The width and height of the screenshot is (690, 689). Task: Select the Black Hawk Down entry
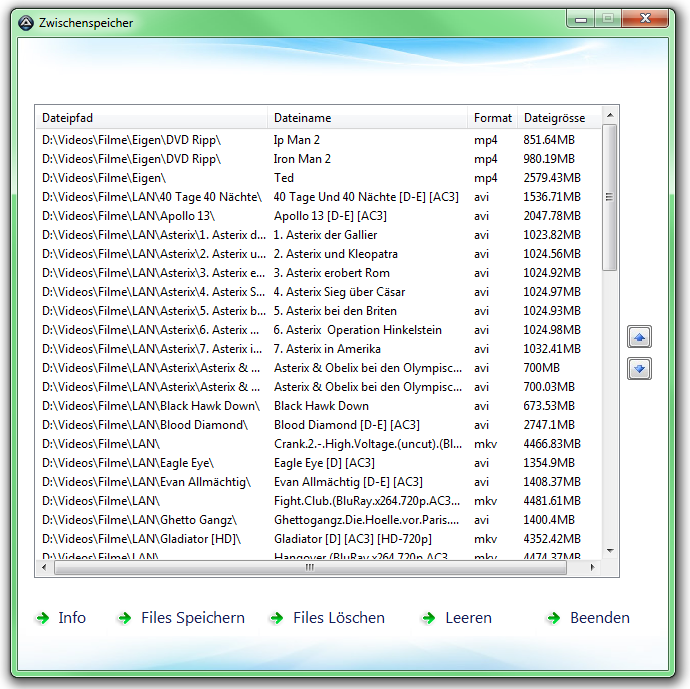point(321,406)
